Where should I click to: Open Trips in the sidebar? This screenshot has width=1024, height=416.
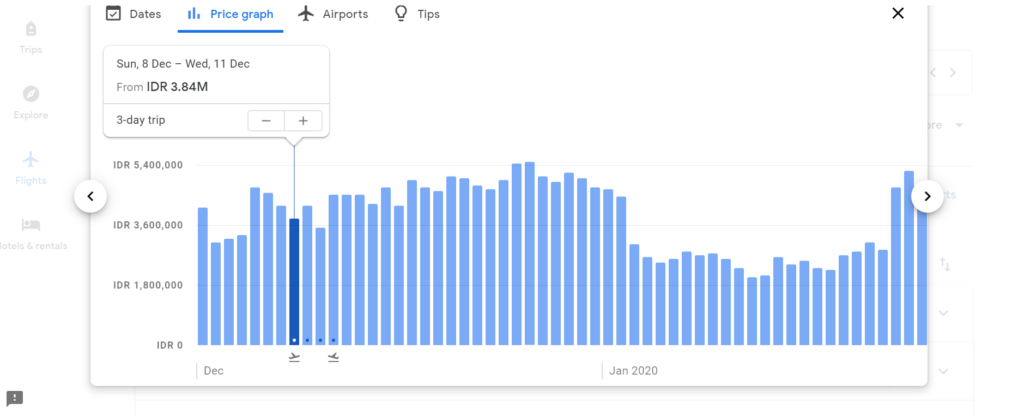click(x=31, y=37)
